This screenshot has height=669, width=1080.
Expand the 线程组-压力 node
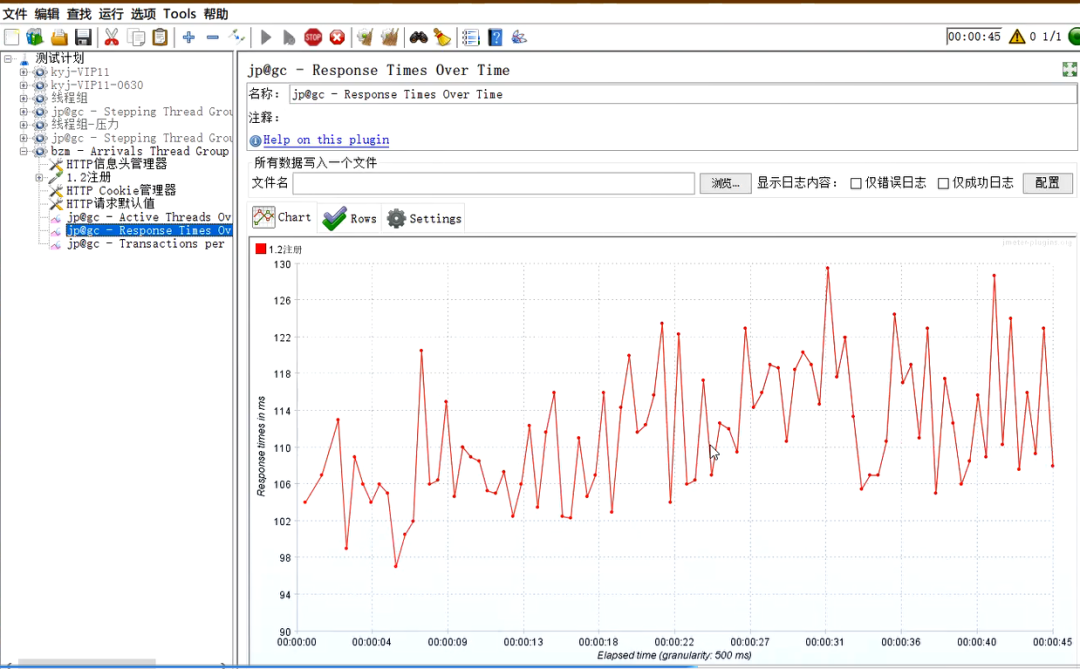pos(23,125)
